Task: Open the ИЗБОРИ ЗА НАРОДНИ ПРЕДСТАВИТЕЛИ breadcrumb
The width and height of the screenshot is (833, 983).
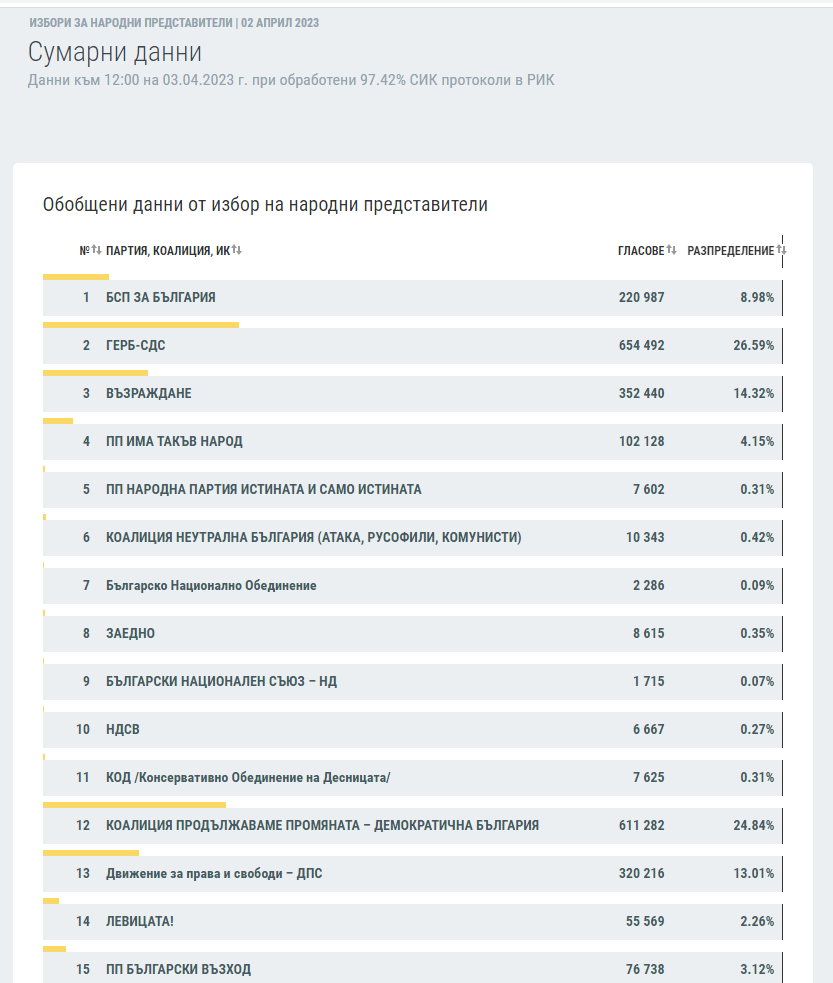Action: (x=131, y=22)
